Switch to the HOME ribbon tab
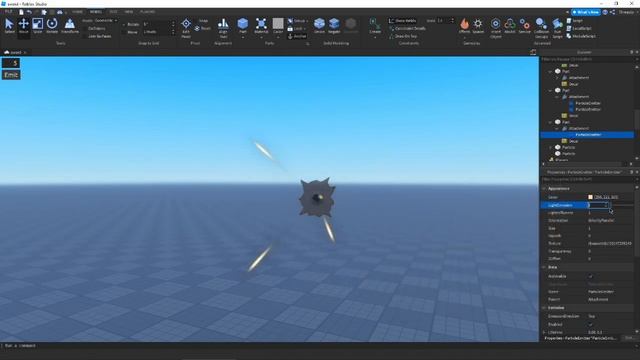The image size is (640, 360). pos(77,12)
